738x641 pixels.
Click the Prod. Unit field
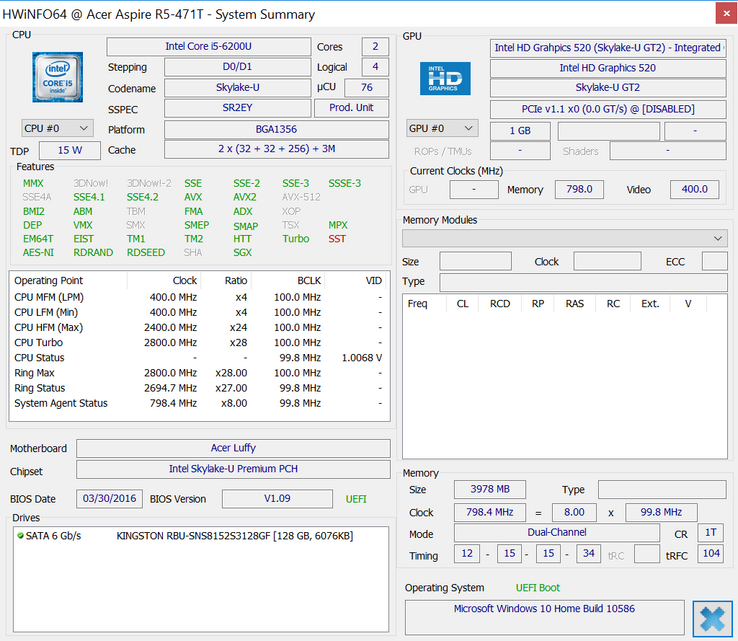[351, 108]
